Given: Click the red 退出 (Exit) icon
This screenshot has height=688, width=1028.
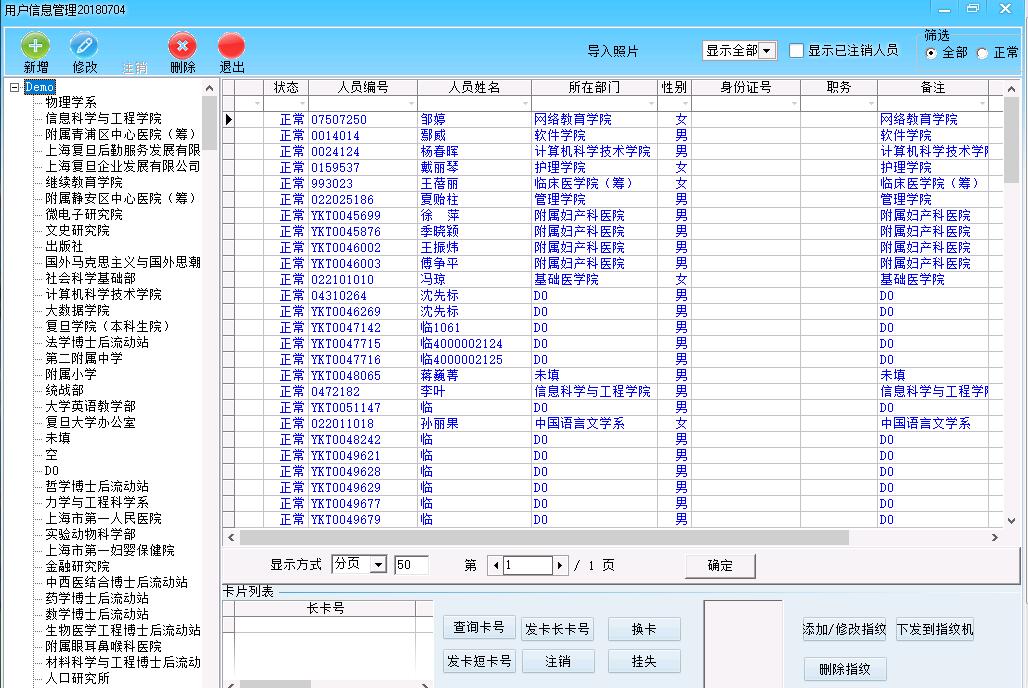Looking at the screenshot, I should click(231, 46).
